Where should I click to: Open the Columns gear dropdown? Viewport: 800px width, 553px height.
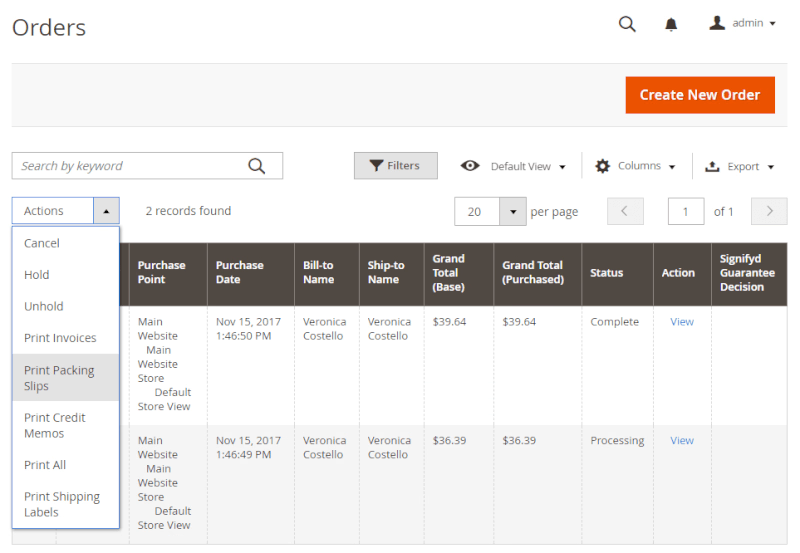coord(635,166)
